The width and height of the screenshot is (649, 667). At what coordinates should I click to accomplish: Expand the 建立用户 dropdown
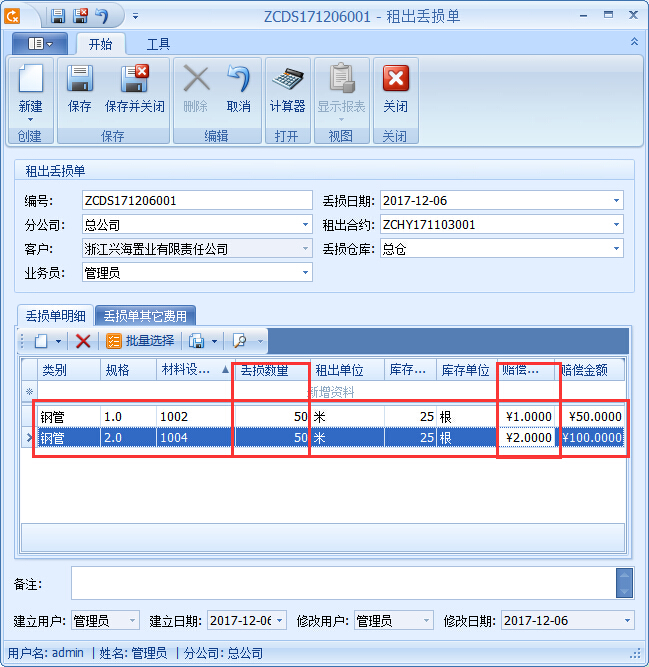coord(132,620)
